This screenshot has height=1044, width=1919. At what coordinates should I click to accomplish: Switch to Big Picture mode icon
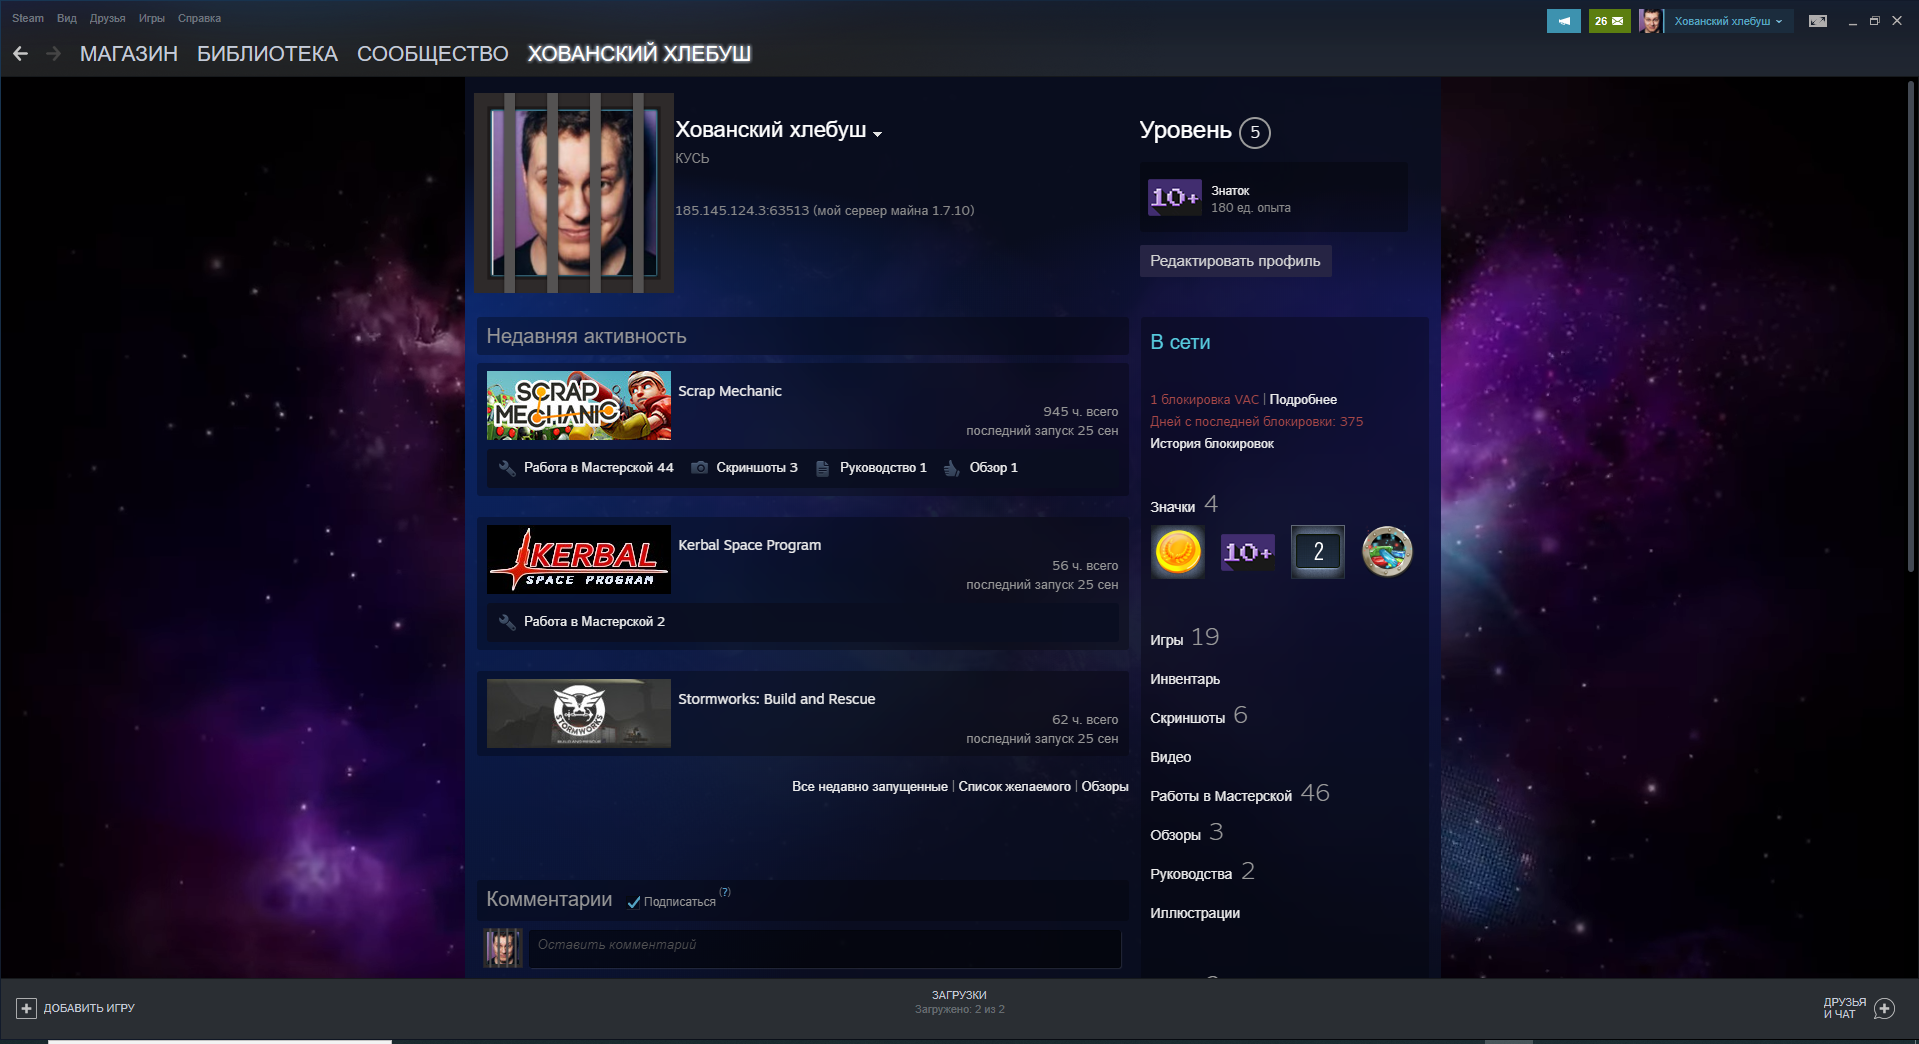[x=1818, y=21]
